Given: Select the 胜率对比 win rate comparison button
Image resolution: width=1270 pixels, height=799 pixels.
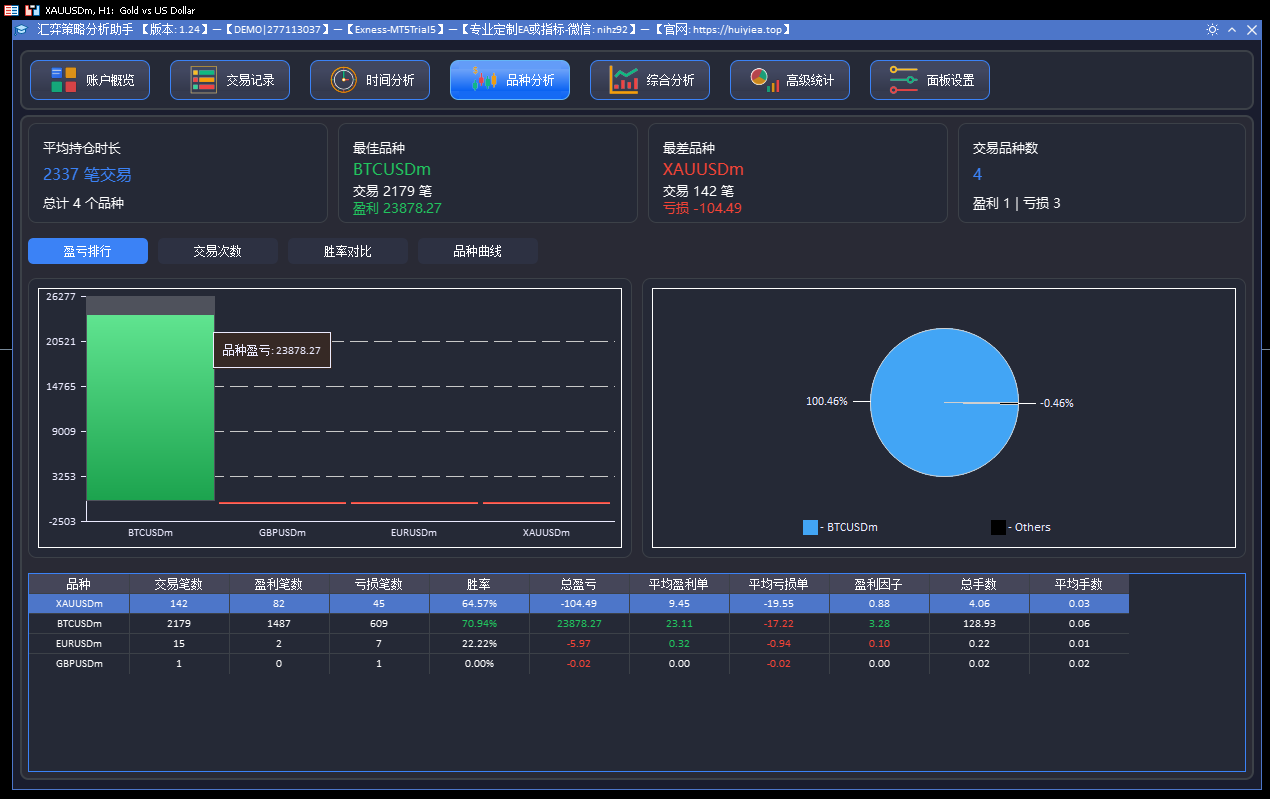Looking at the screenshot, I should tap(348, 251).
